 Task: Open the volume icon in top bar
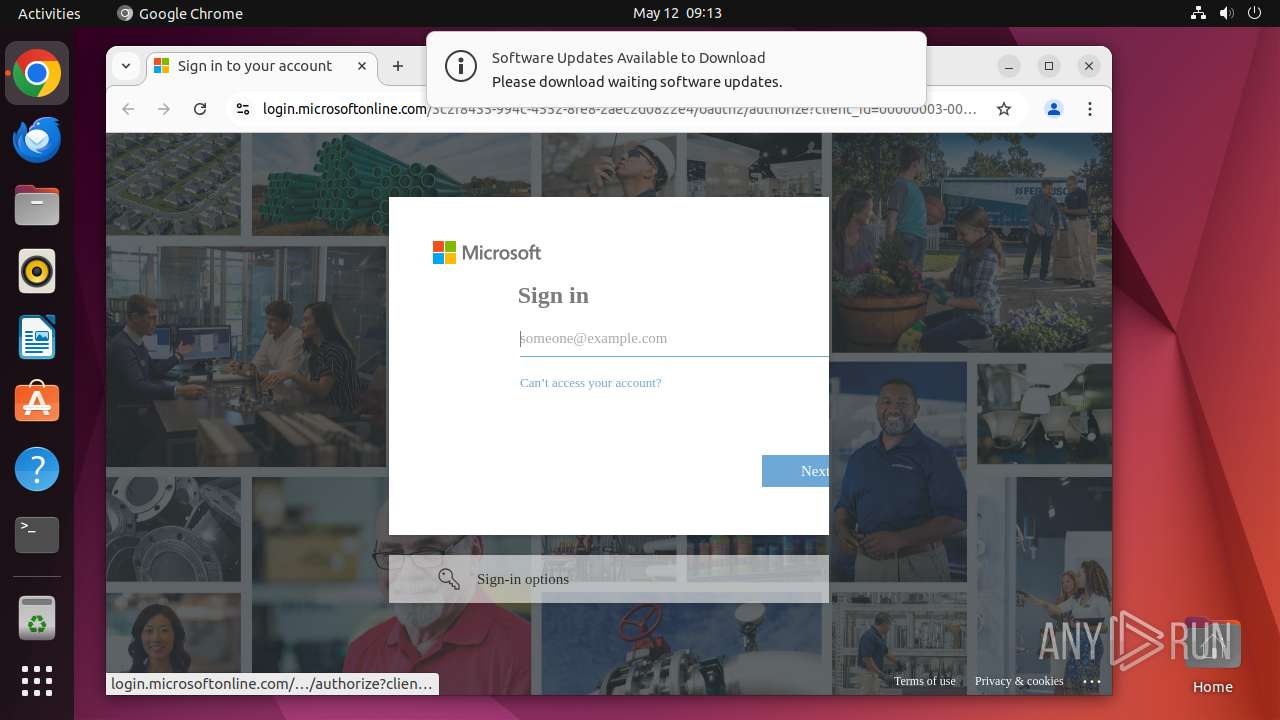(x=1226, y=13)
